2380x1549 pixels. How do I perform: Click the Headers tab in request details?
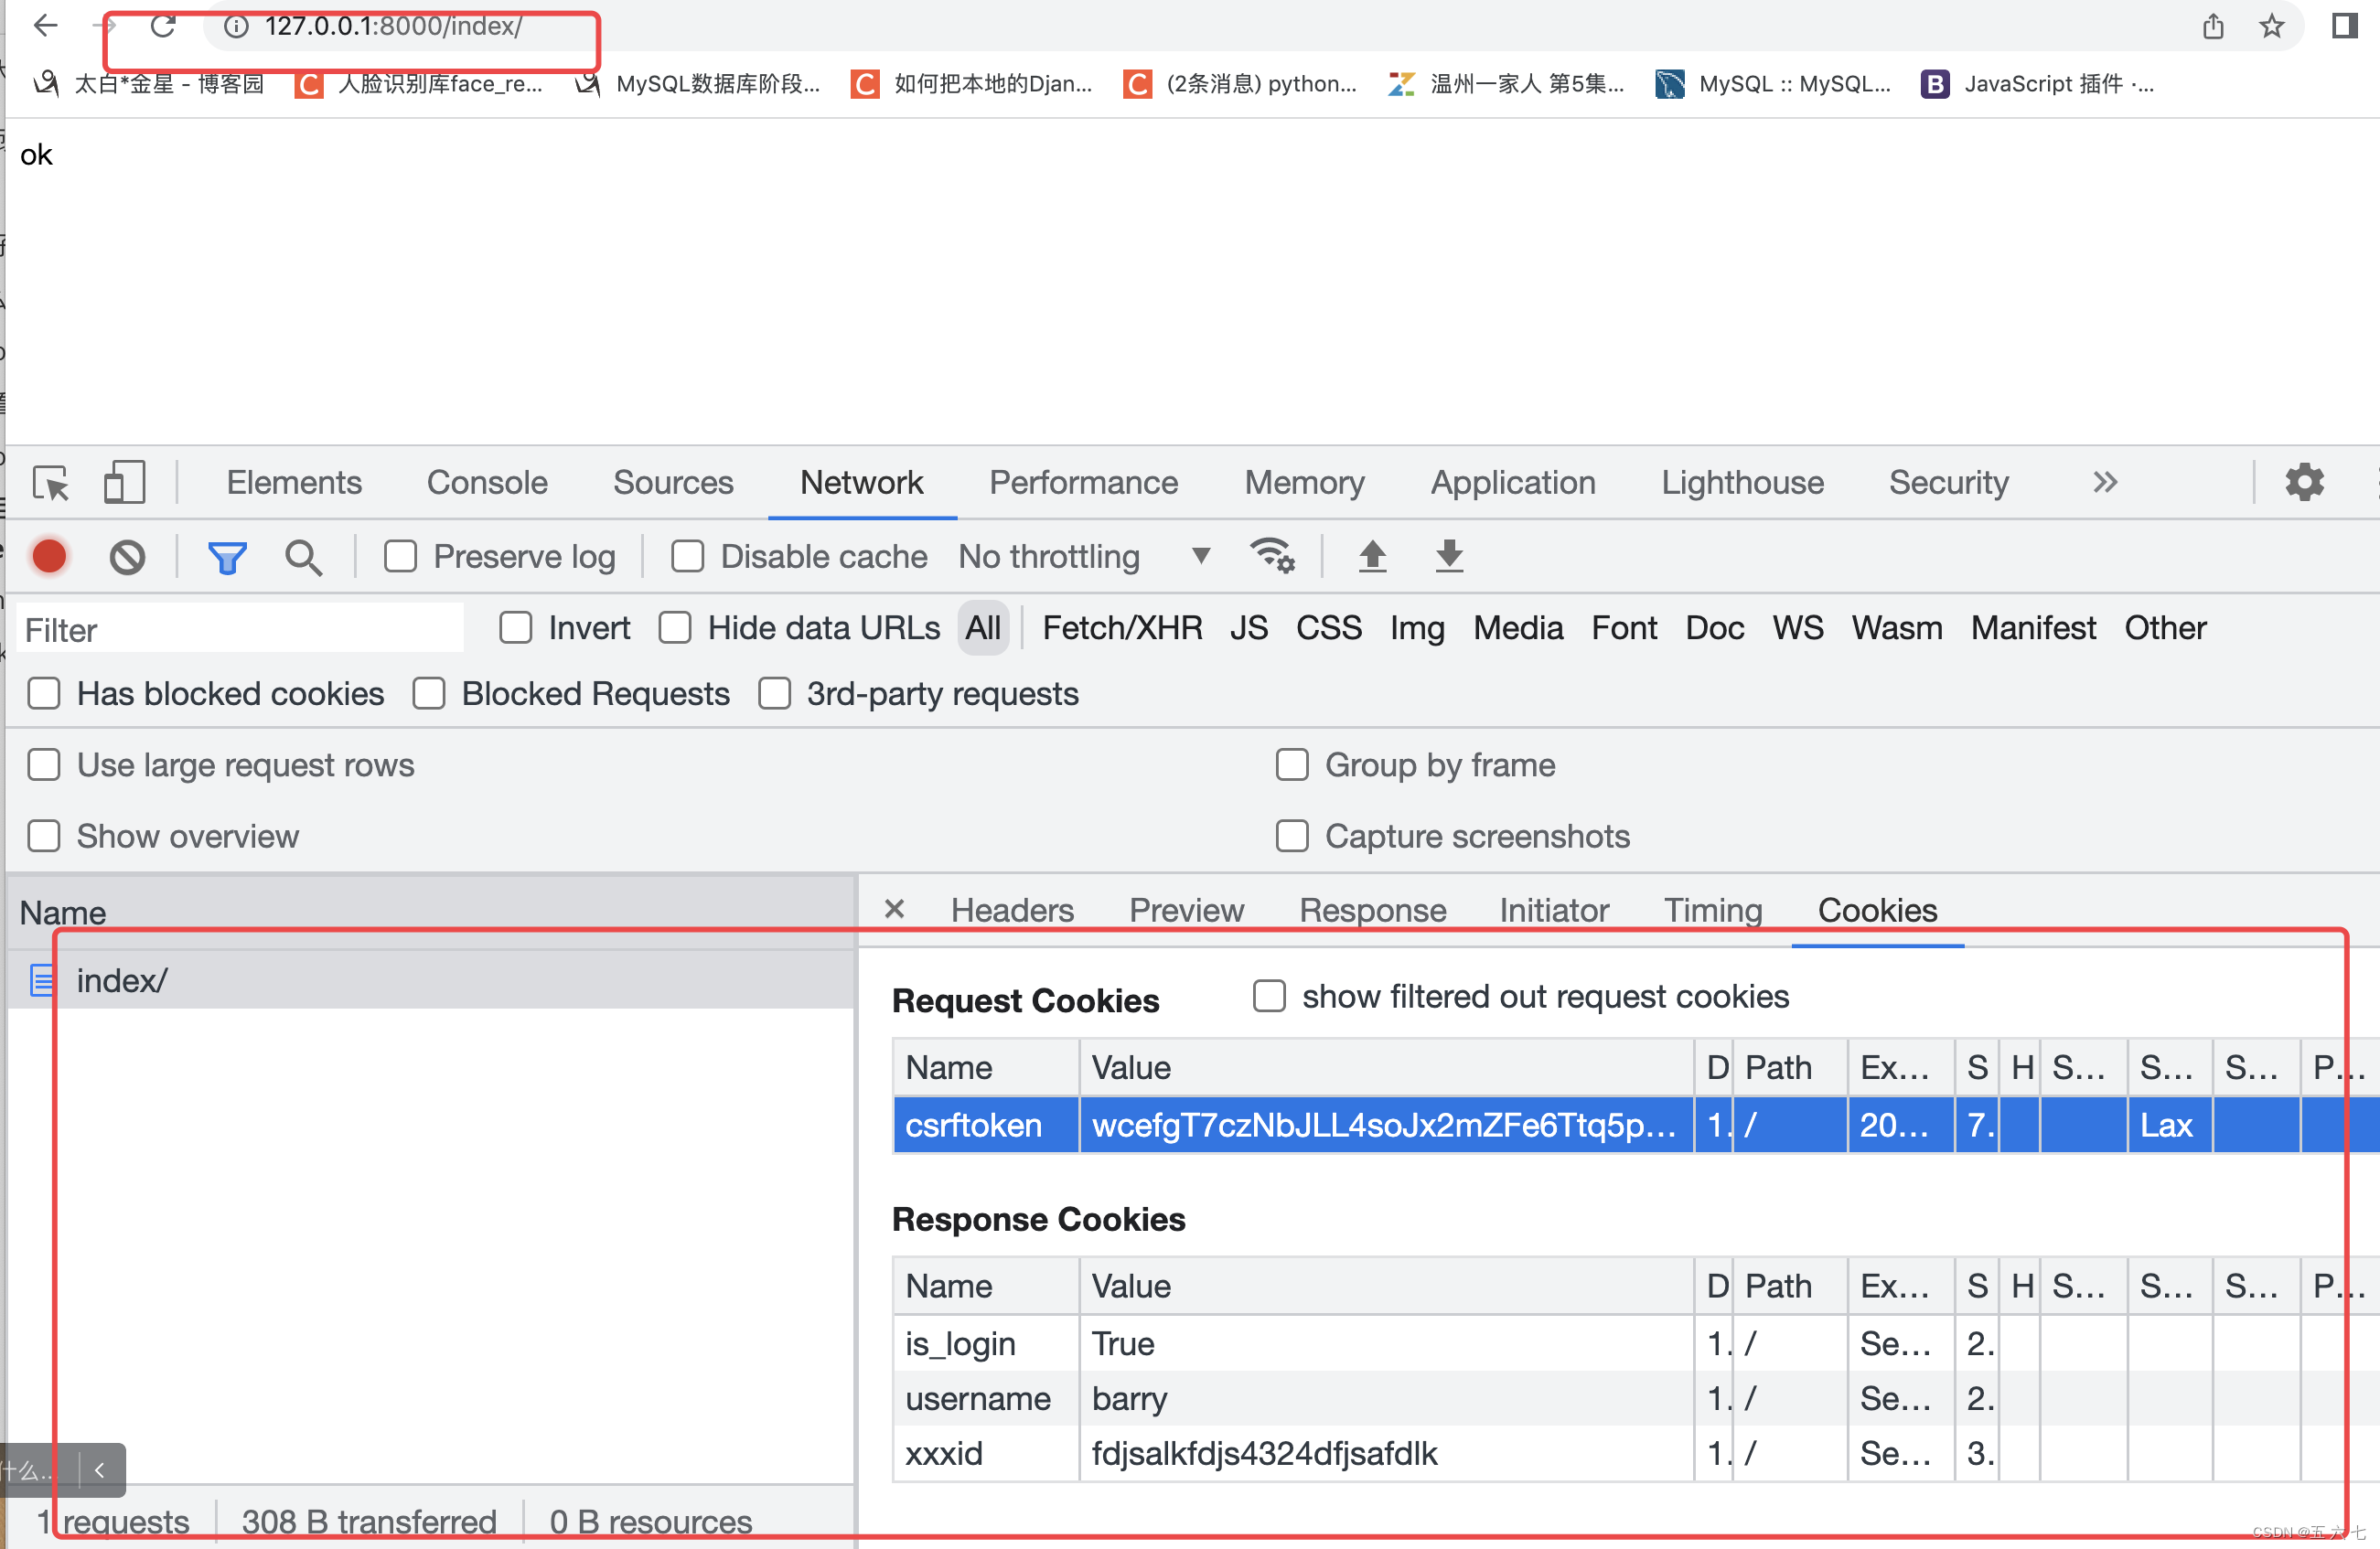1013,909
